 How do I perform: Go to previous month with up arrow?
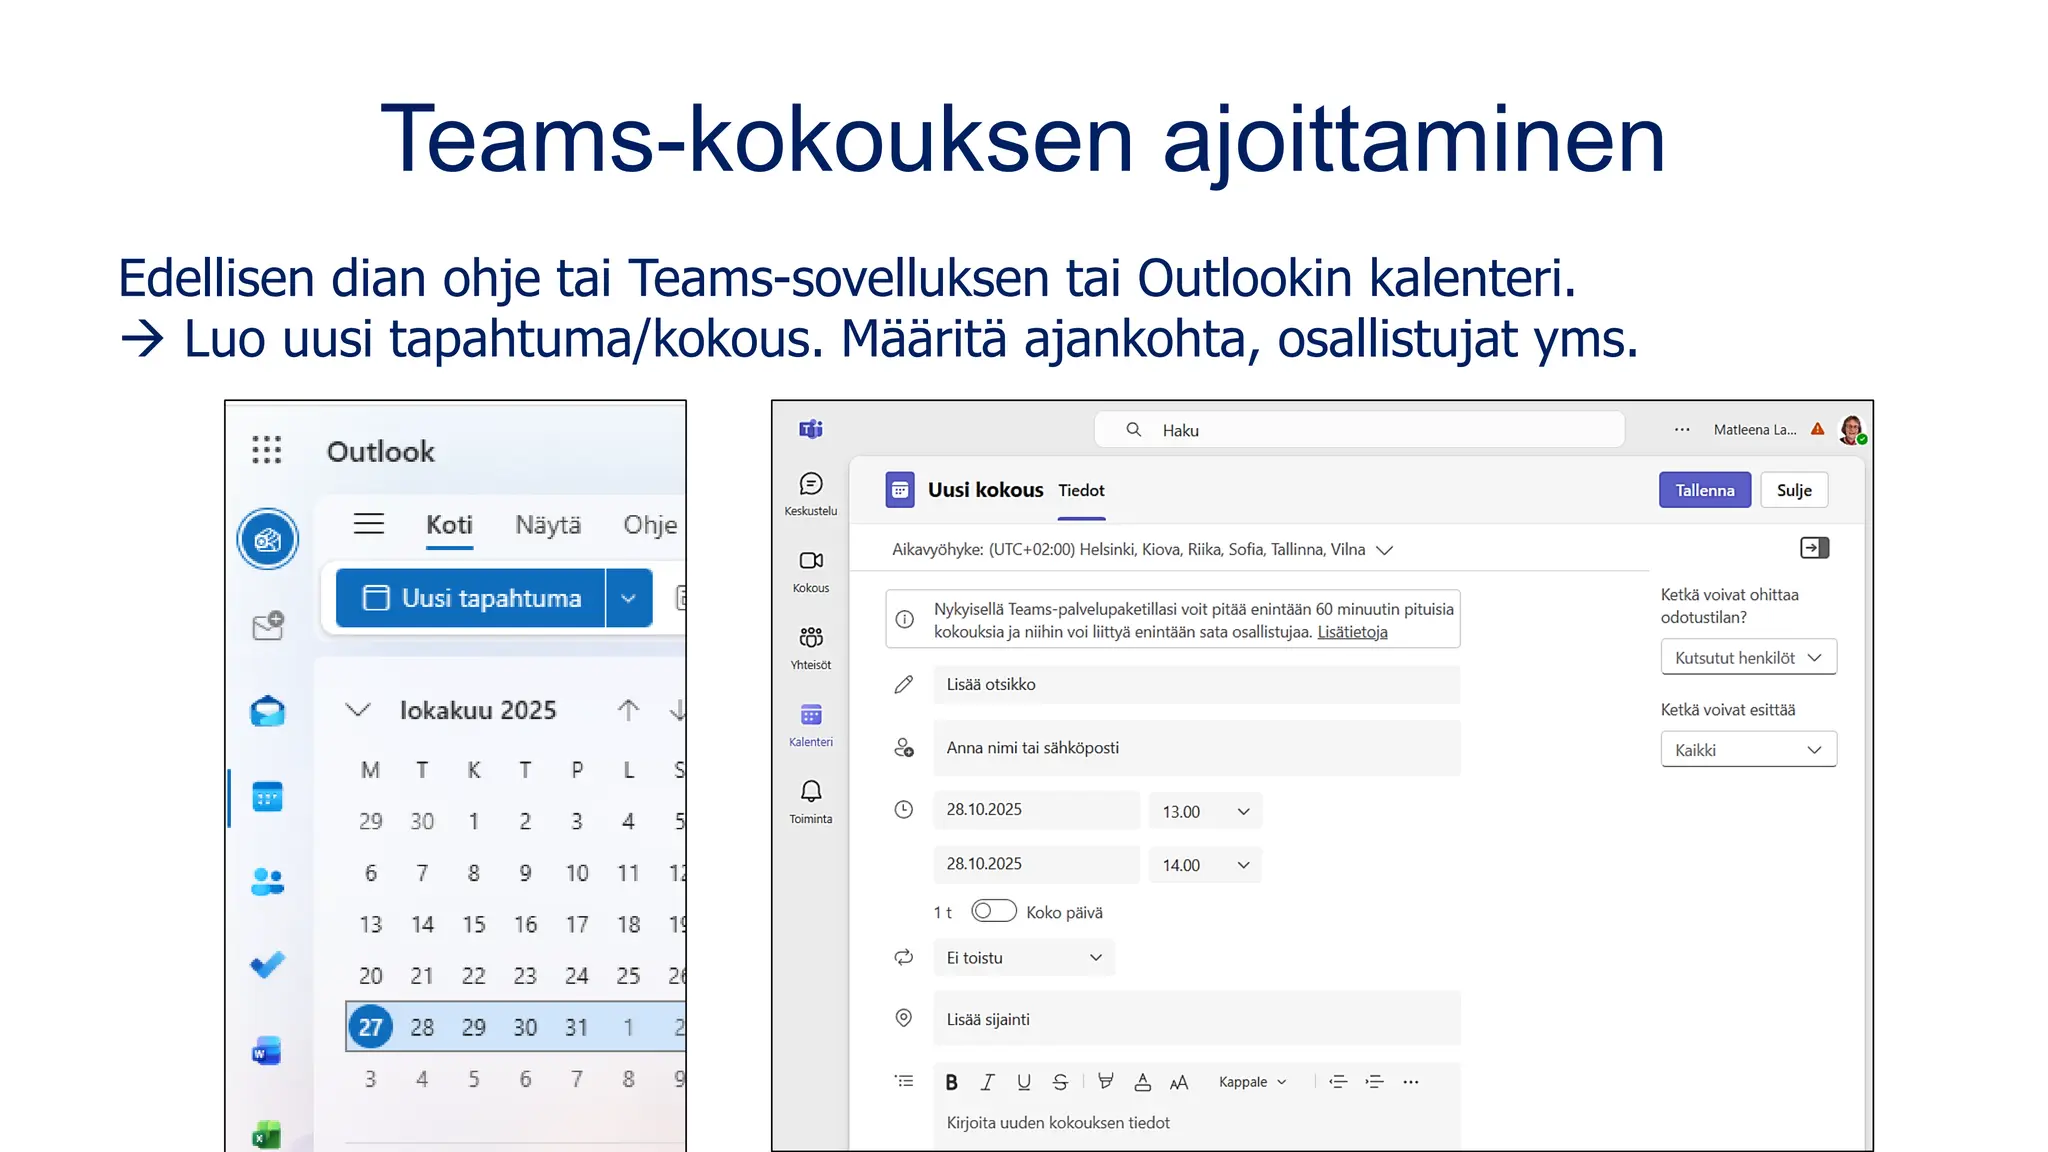coord(628,710)
